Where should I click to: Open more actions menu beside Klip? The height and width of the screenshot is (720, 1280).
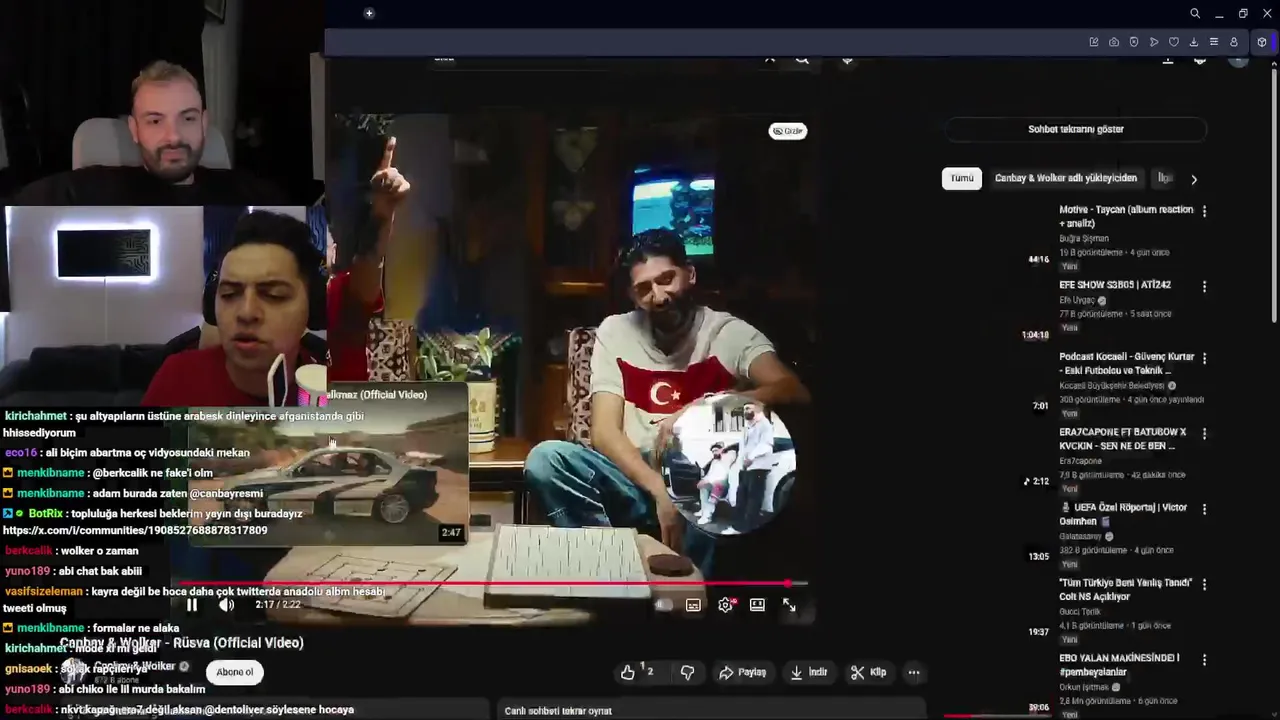(x=913, y=672)
